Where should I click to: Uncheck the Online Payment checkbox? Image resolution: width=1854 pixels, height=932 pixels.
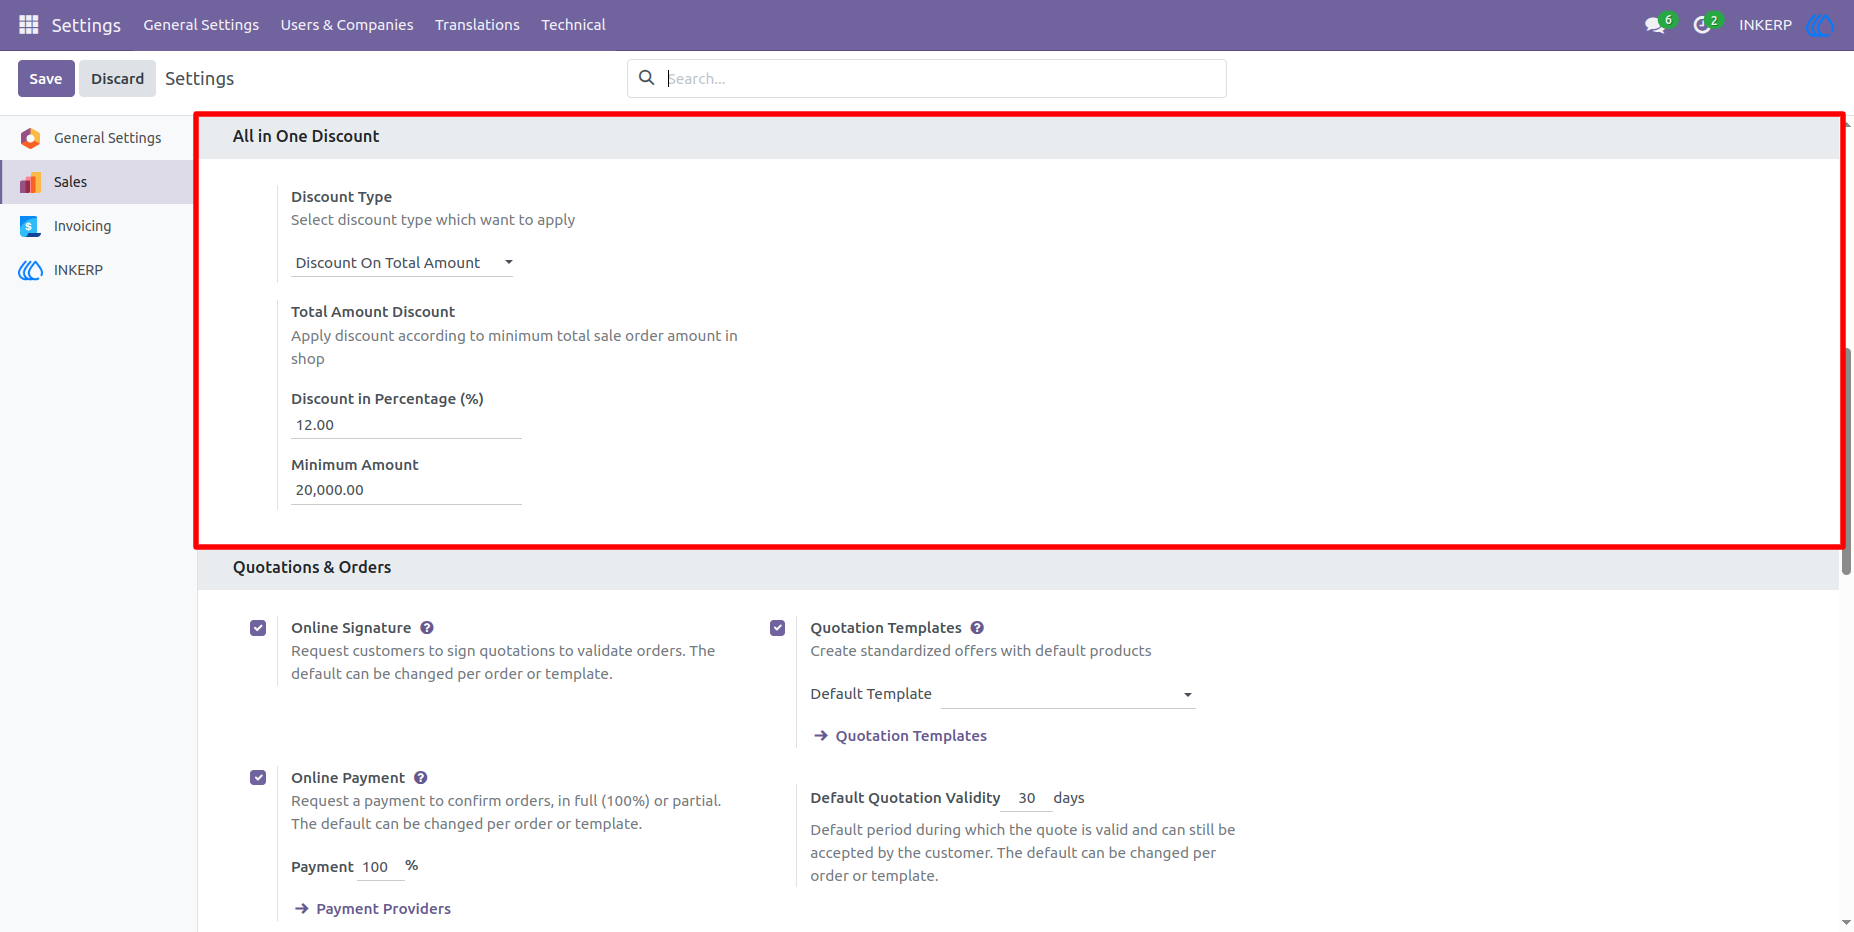point(258,778)
